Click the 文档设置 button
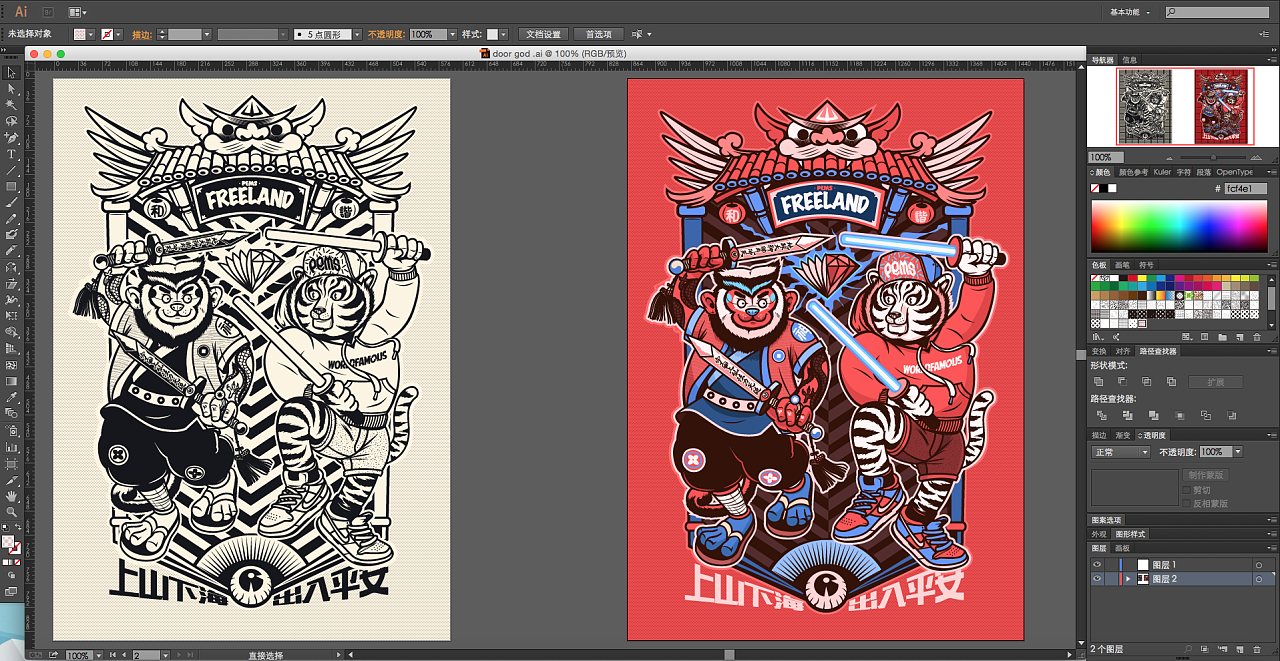Viewport: 1280px width, 661px height. (x=544, y=34)
